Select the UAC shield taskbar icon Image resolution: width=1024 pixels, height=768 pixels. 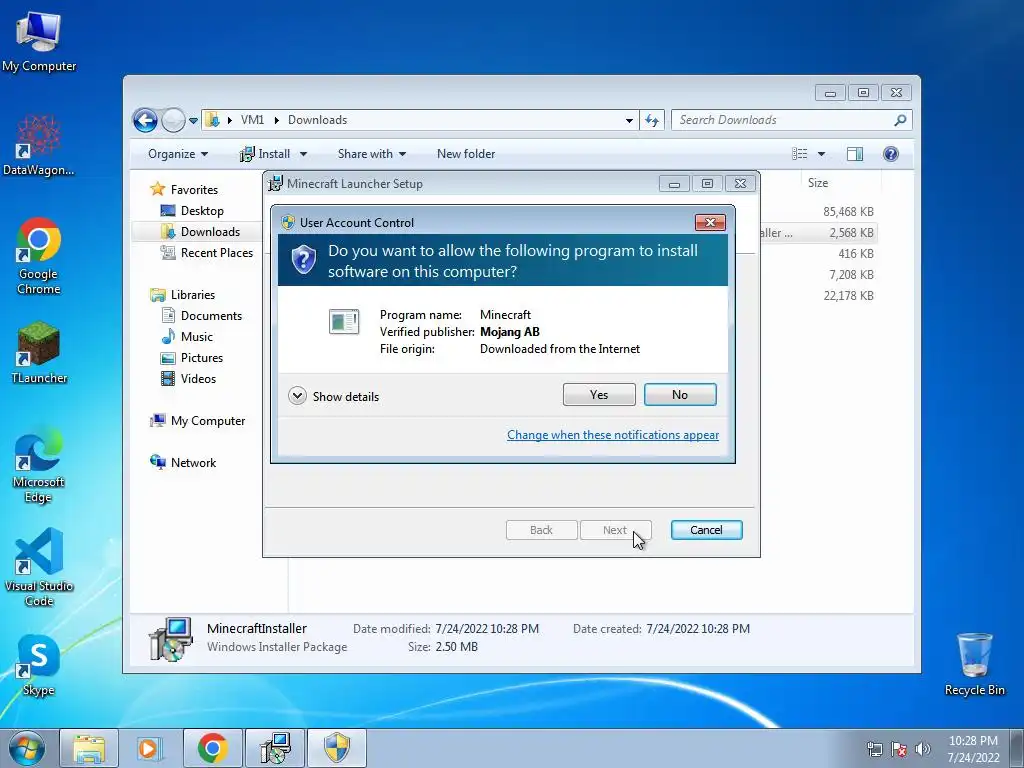pyautogui.click(x=337, y=748)
